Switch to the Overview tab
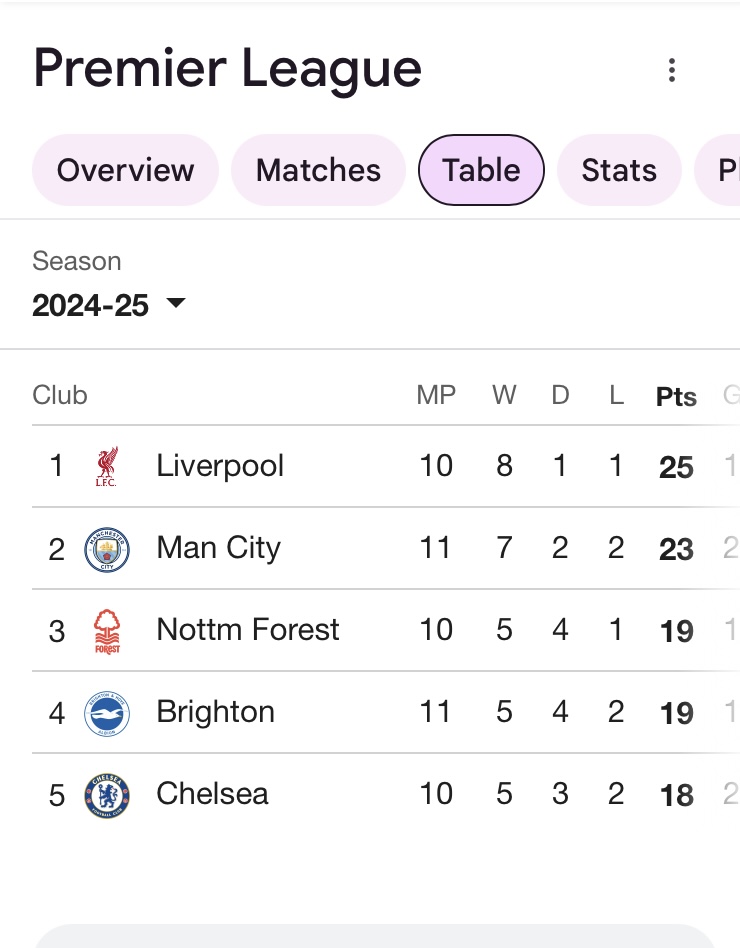The width and height of the screenshot is (740, 948). tap(125, 170)
